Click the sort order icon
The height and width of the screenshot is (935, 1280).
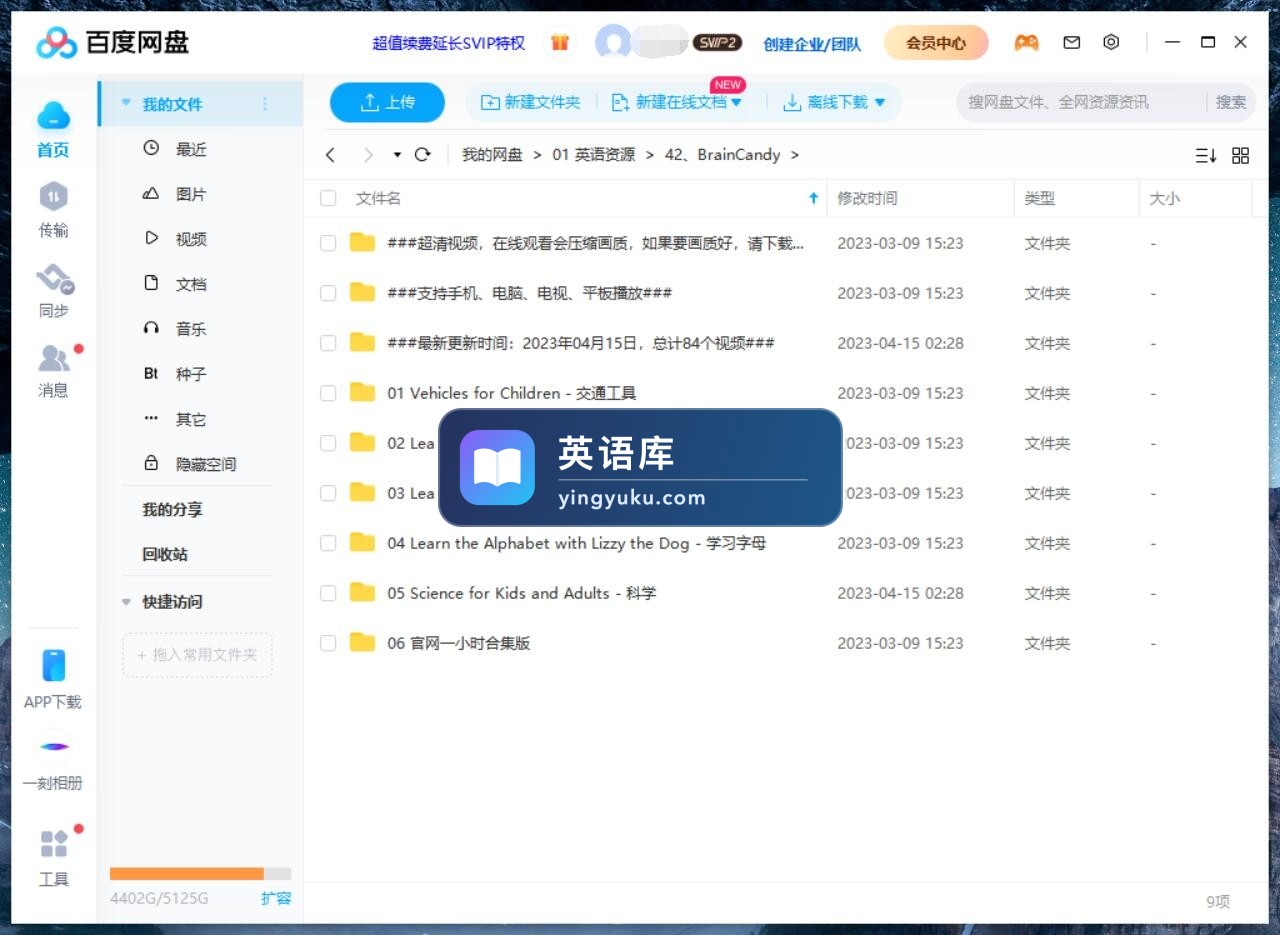click(1206, 155)
